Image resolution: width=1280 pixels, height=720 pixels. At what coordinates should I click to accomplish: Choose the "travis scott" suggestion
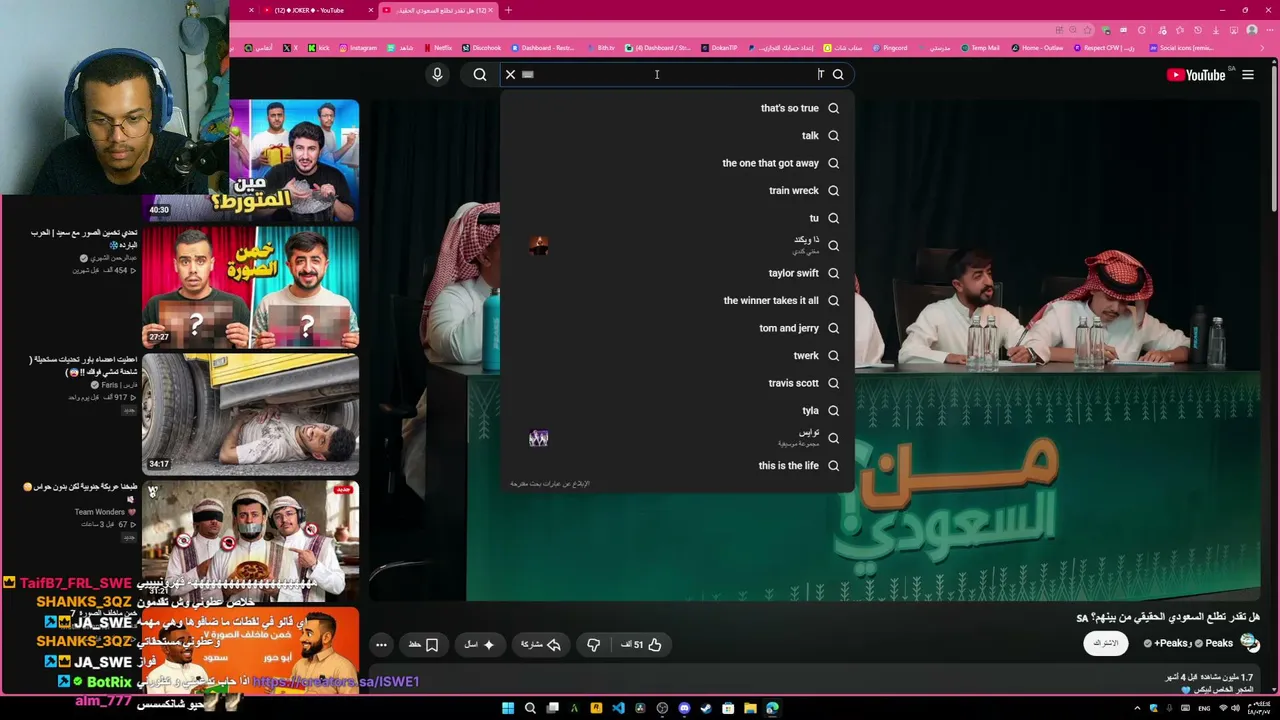coord(793,383)
